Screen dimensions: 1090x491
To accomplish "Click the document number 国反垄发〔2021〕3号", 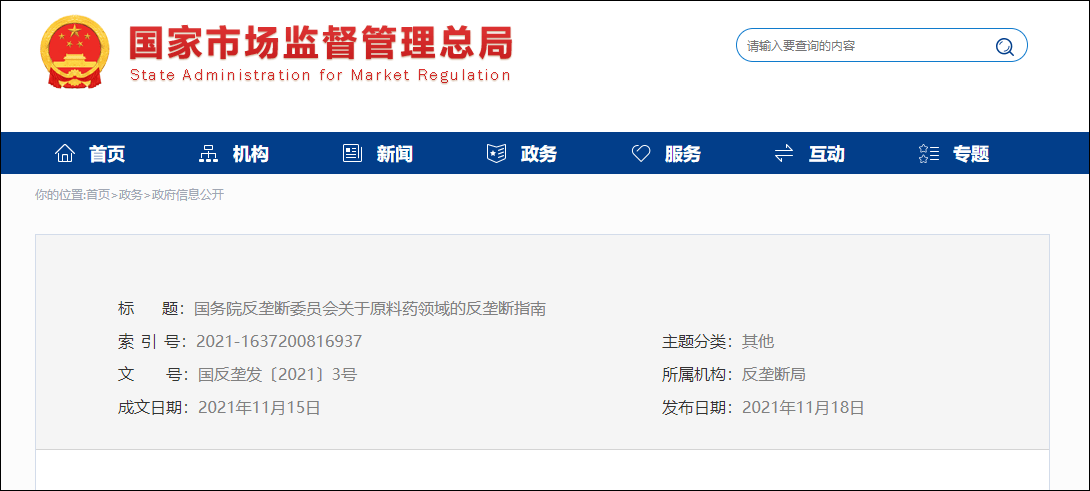I will 277,375.
